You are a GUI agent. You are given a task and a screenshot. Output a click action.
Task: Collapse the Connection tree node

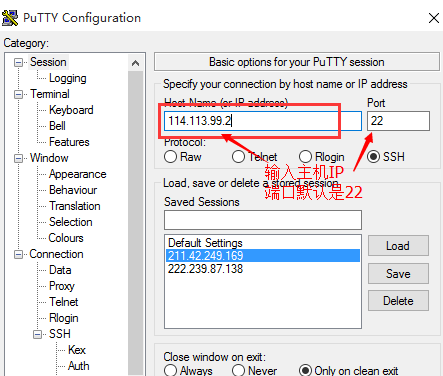click(x=19, y=255)
